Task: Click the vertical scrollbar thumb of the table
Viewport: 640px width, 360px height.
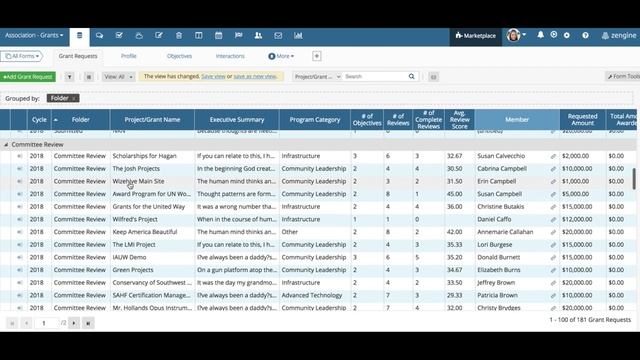Action: click(x=634, y=179)
